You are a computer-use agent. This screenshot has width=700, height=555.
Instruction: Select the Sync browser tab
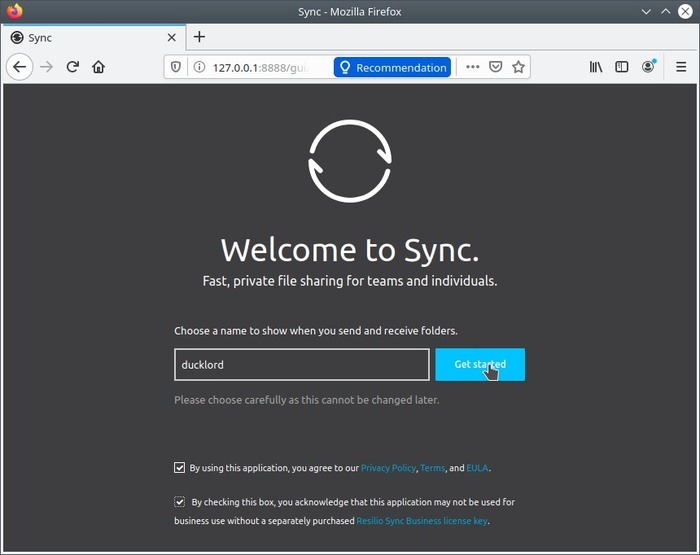tap(93, 38)
